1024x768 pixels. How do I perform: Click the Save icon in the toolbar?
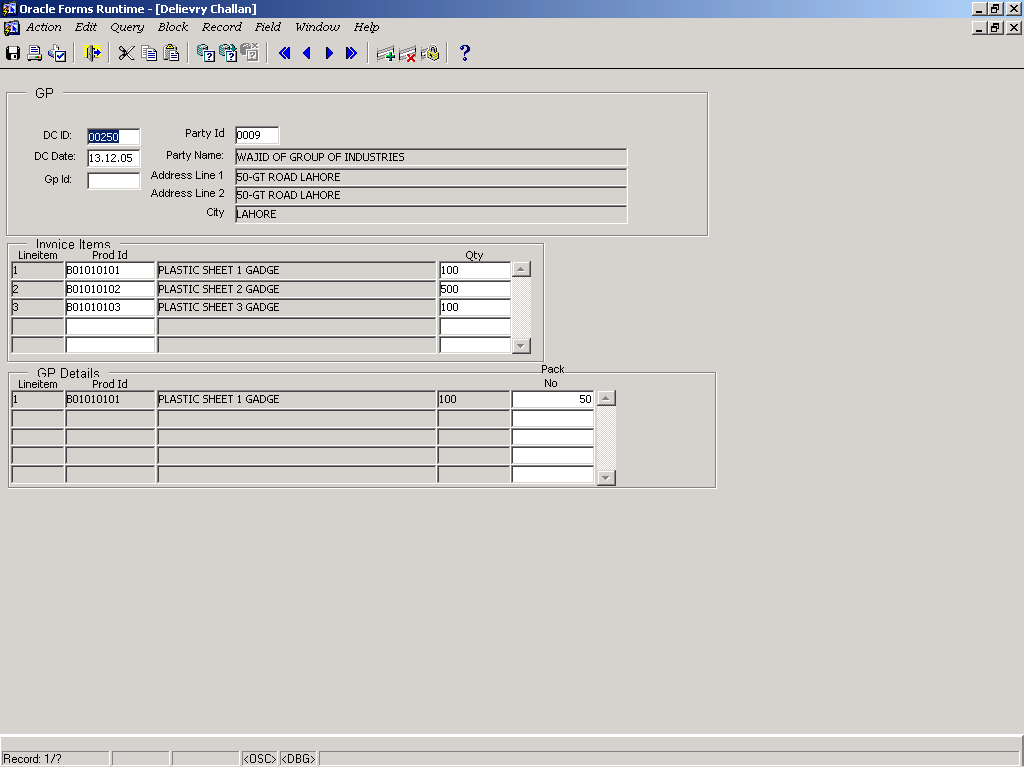[13, 53]
